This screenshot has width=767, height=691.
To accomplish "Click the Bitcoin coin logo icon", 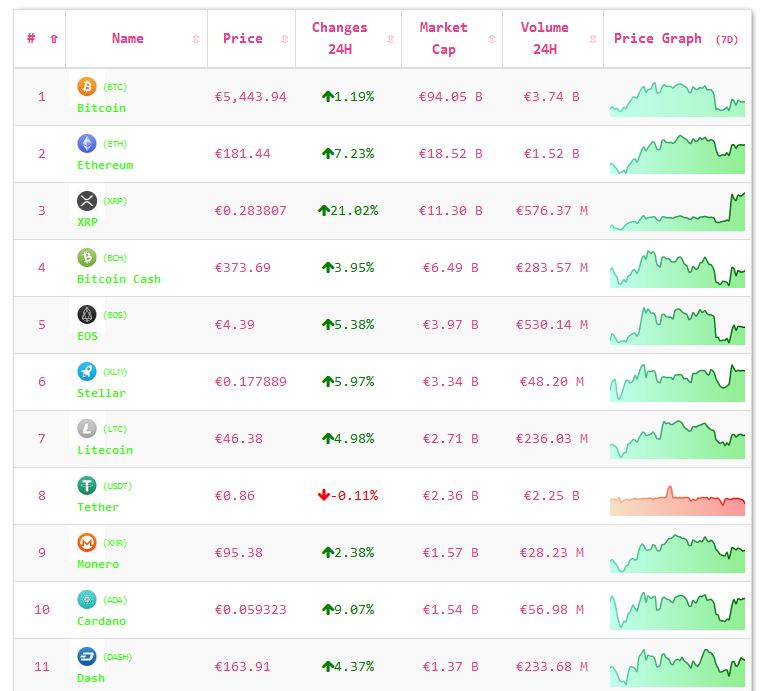I will [x=87, y=87].
